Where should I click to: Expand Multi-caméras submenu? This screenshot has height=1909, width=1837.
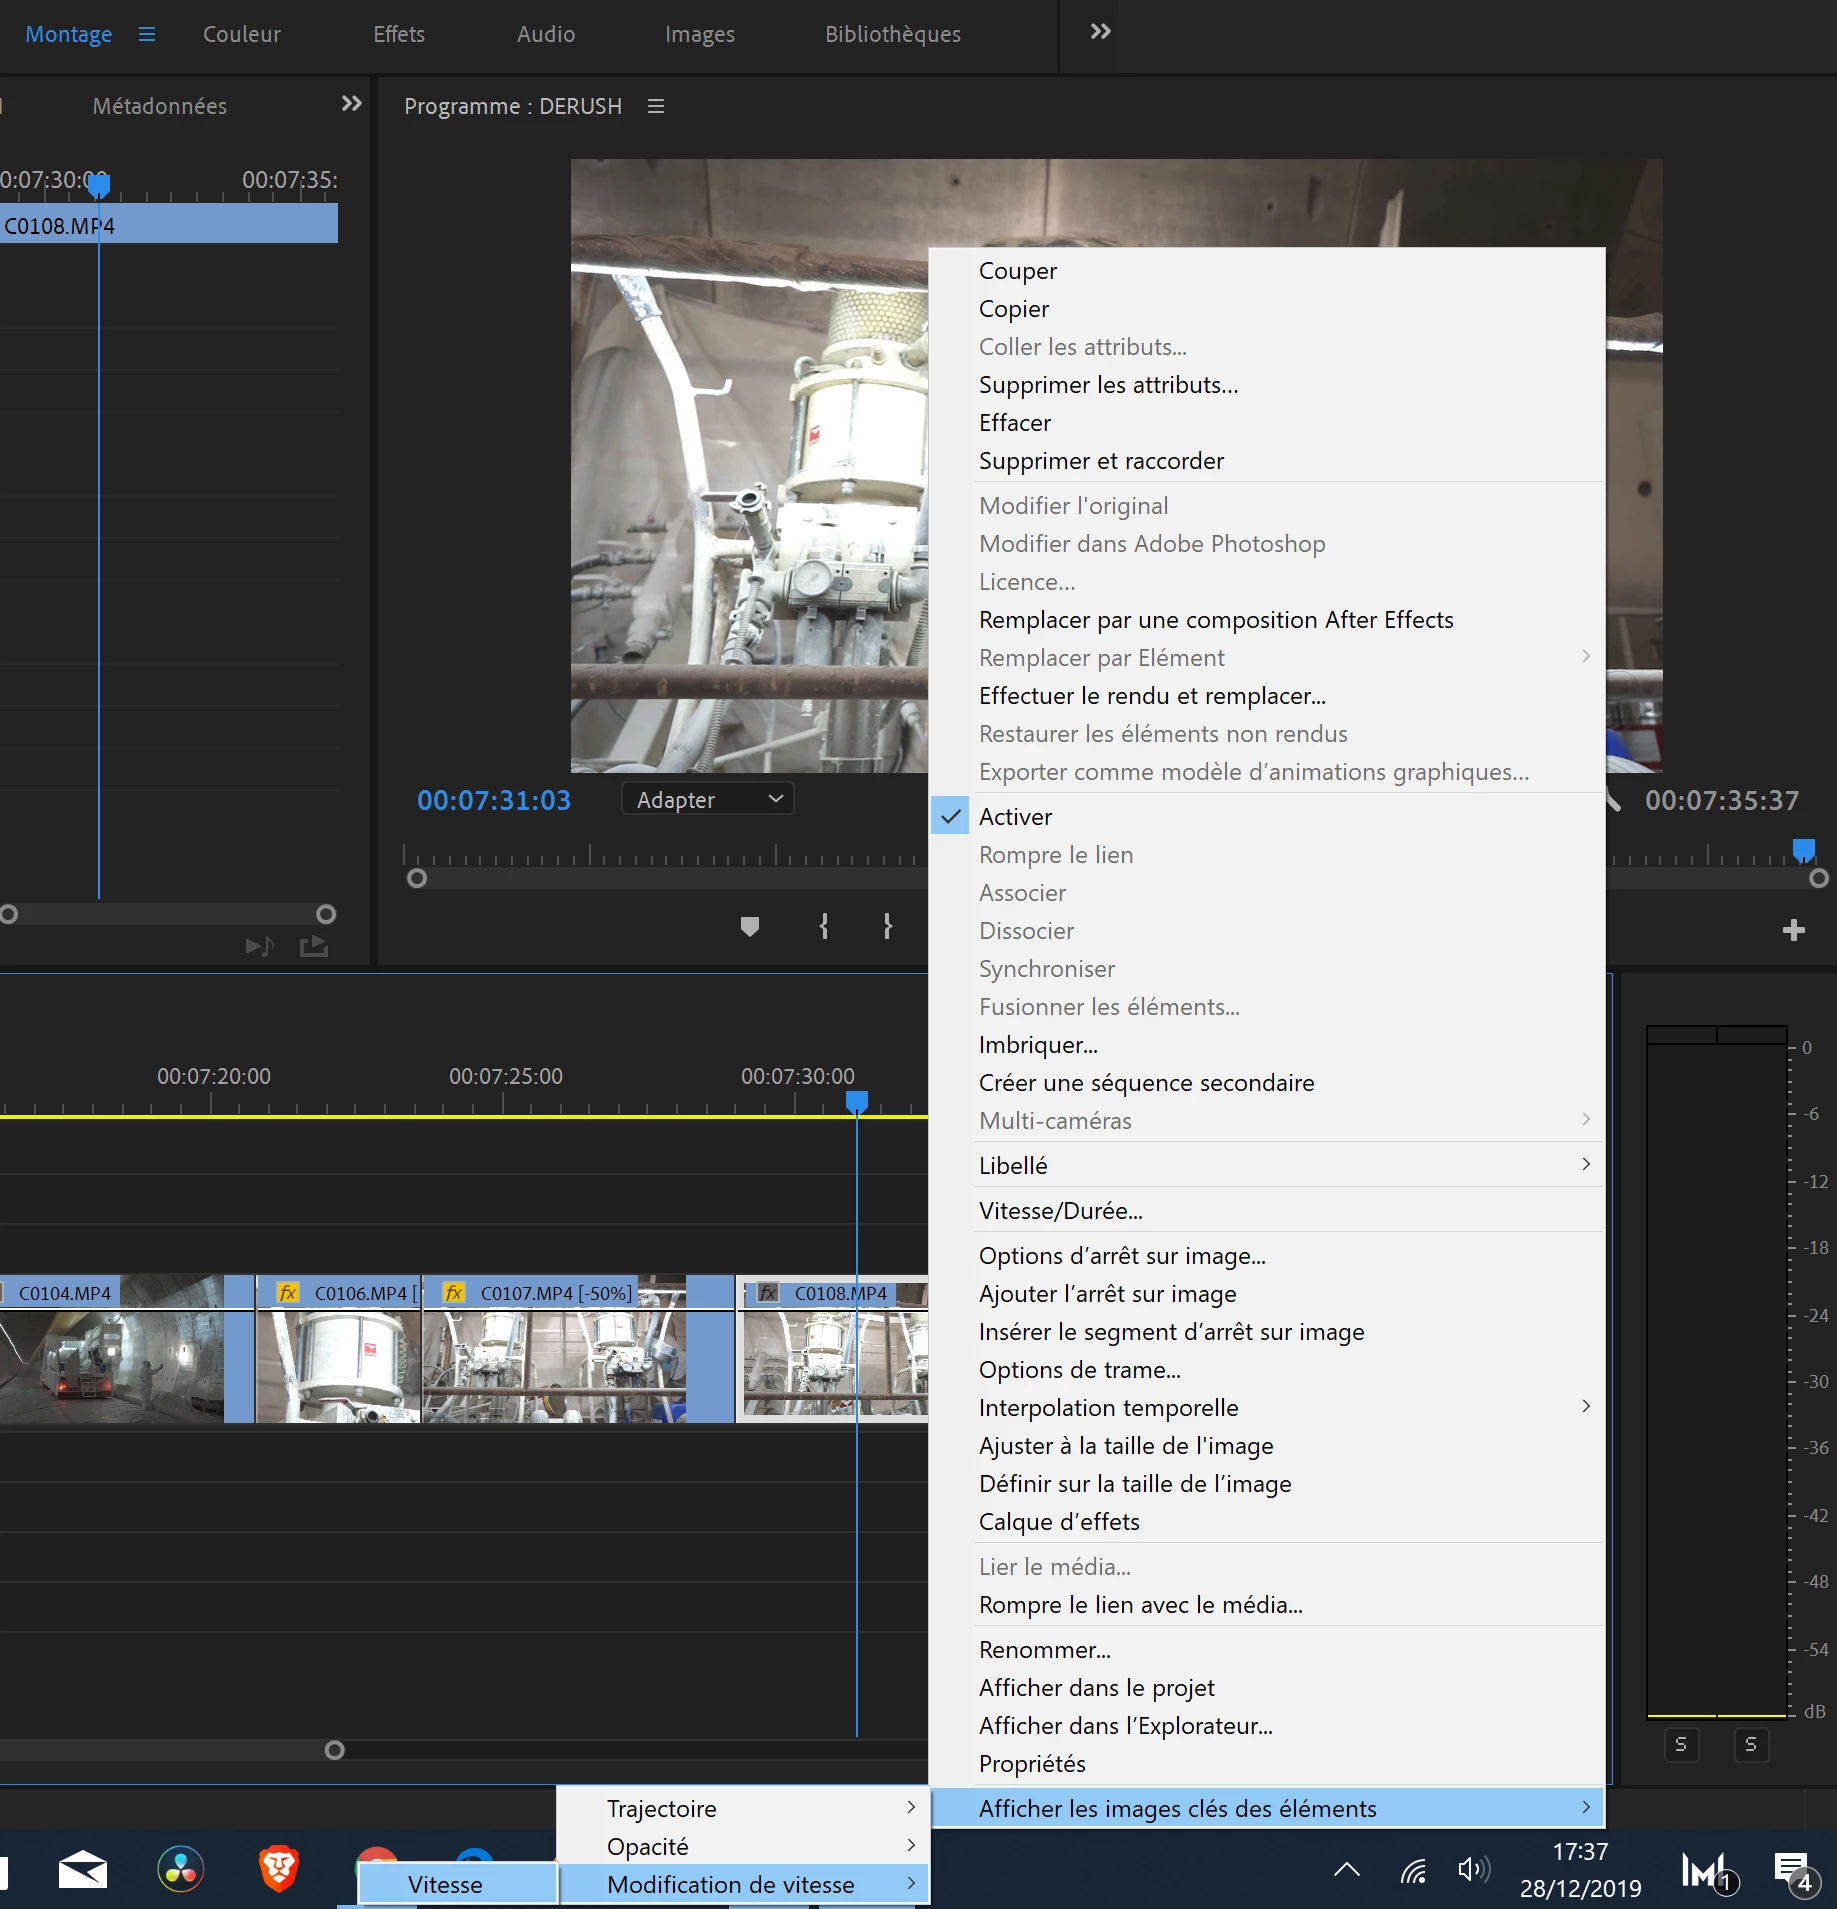[1267, 1121]
